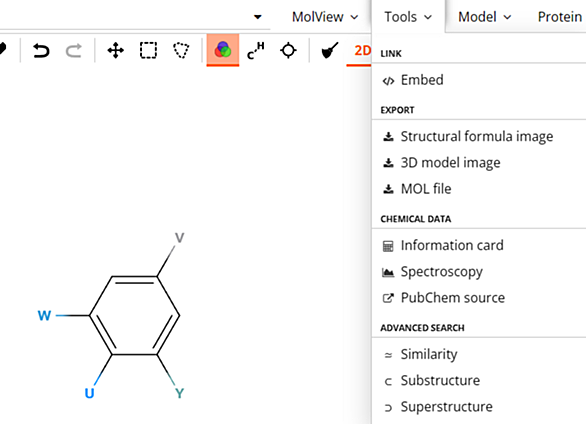Open the MolView dropdown menu

coord(325,17)
